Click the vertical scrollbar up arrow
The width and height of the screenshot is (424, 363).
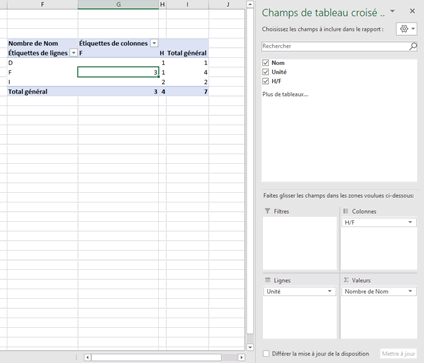click(x=250, y=4)
